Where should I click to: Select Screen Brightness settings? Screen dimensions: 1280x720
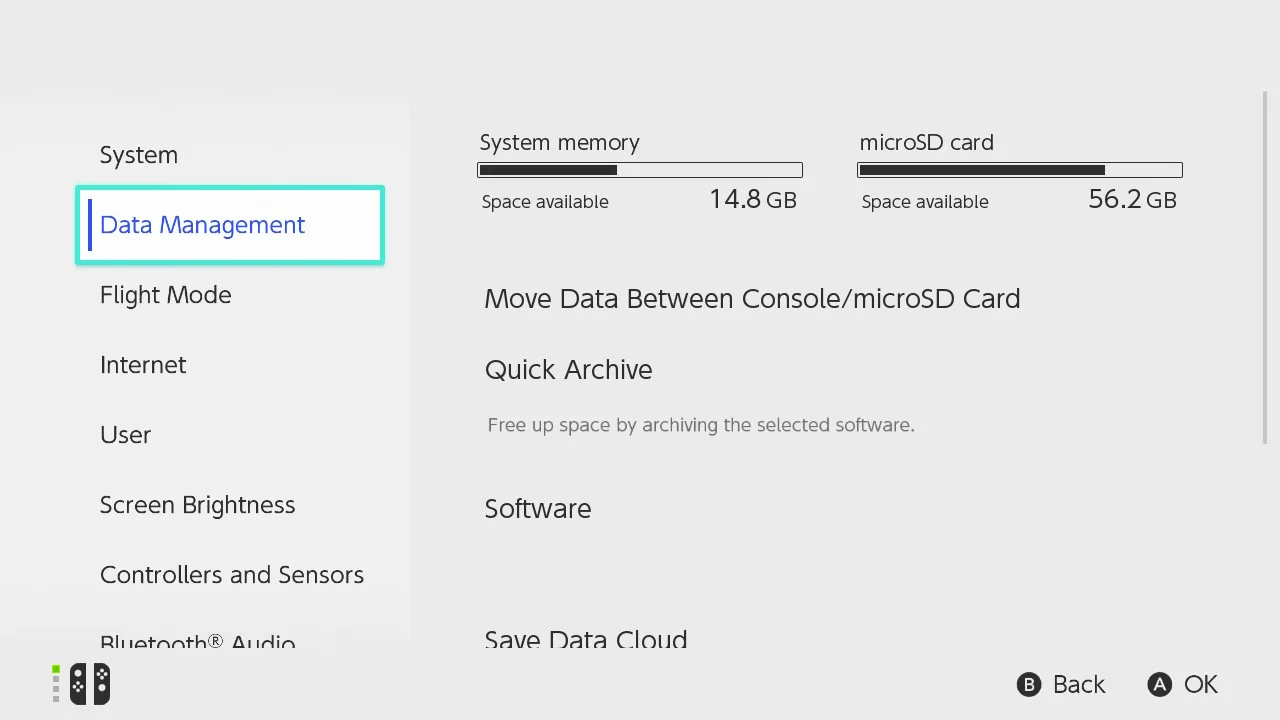pos(198,505)
